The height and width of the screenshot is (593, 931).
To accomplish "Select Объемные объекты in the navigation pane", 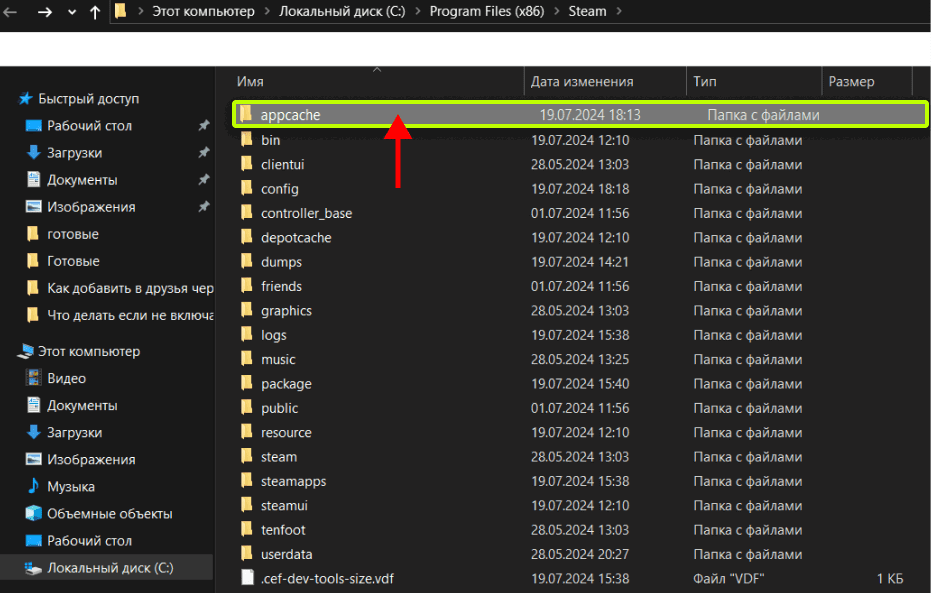I will point(110,513).
